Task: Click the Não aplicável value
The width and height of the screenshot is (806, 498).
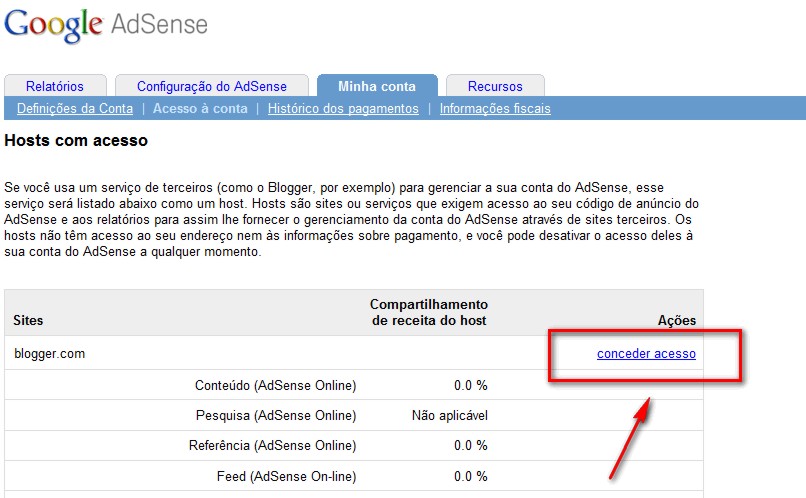Action: click(450, 415)
